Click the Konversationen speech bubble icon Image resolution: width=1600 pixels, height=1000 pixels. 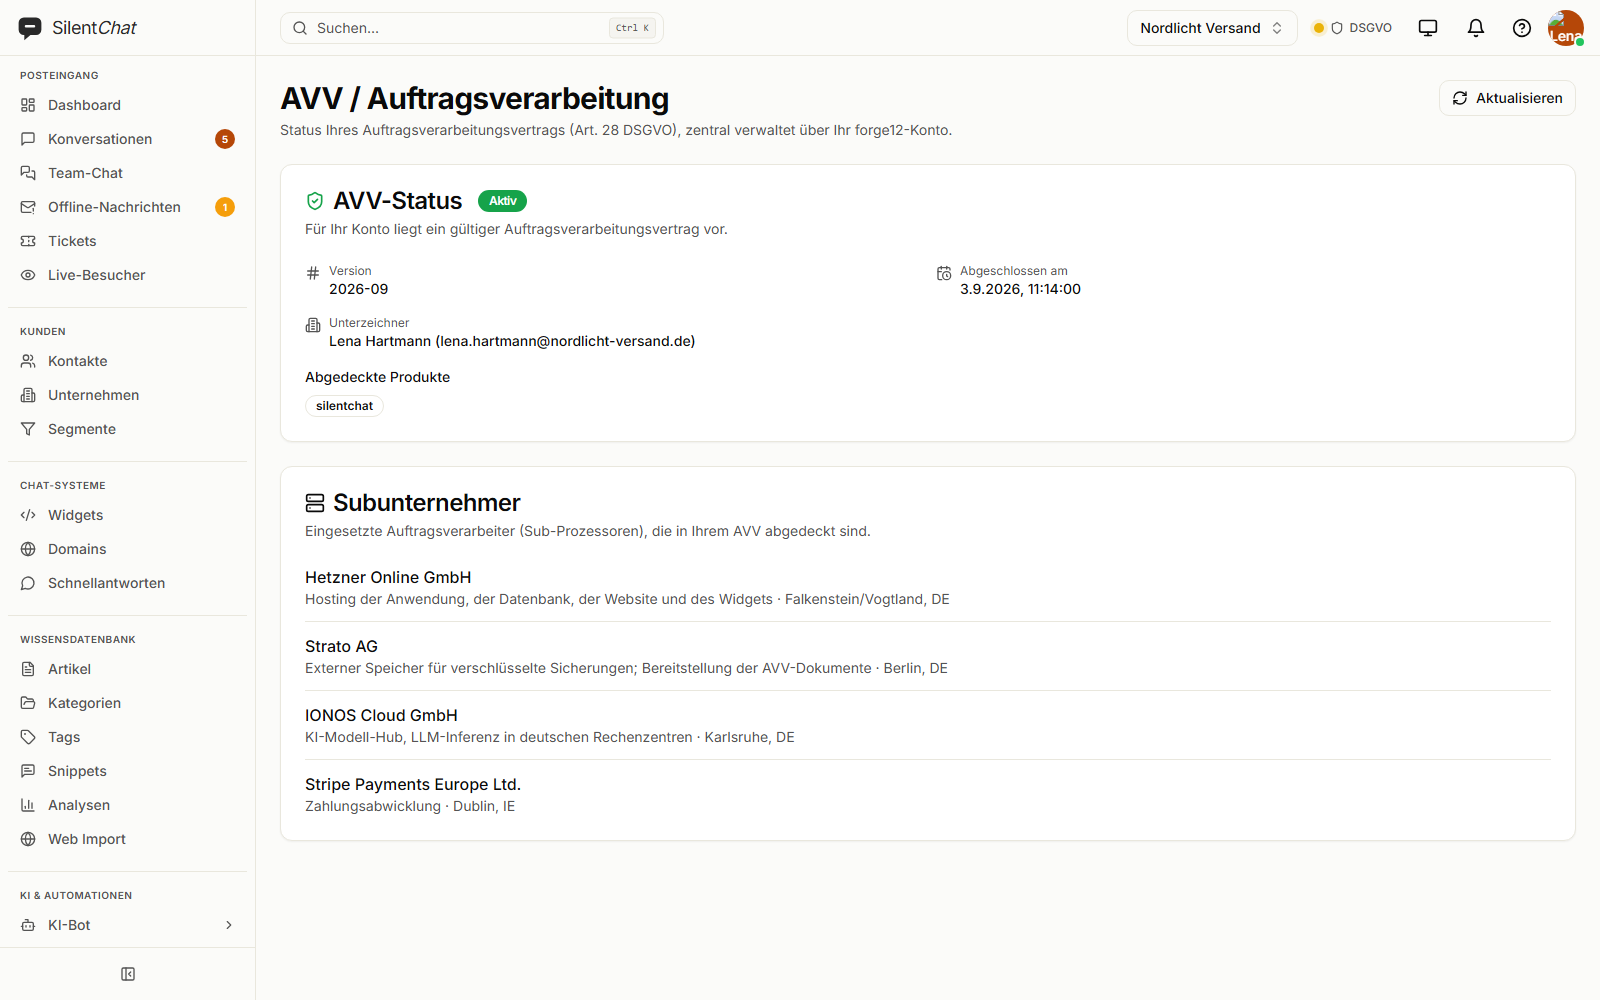click(x=28, y=139)
